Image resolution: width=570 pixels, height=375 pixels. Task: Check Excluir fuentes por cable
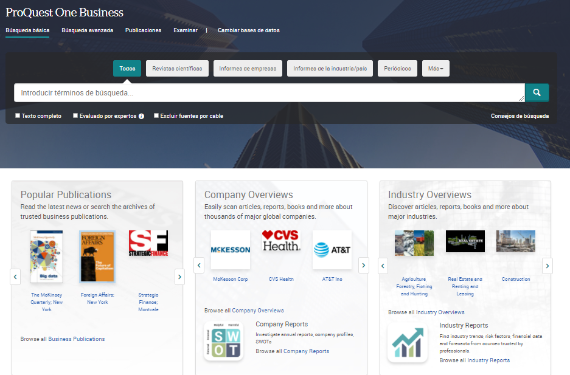[156, 116]
